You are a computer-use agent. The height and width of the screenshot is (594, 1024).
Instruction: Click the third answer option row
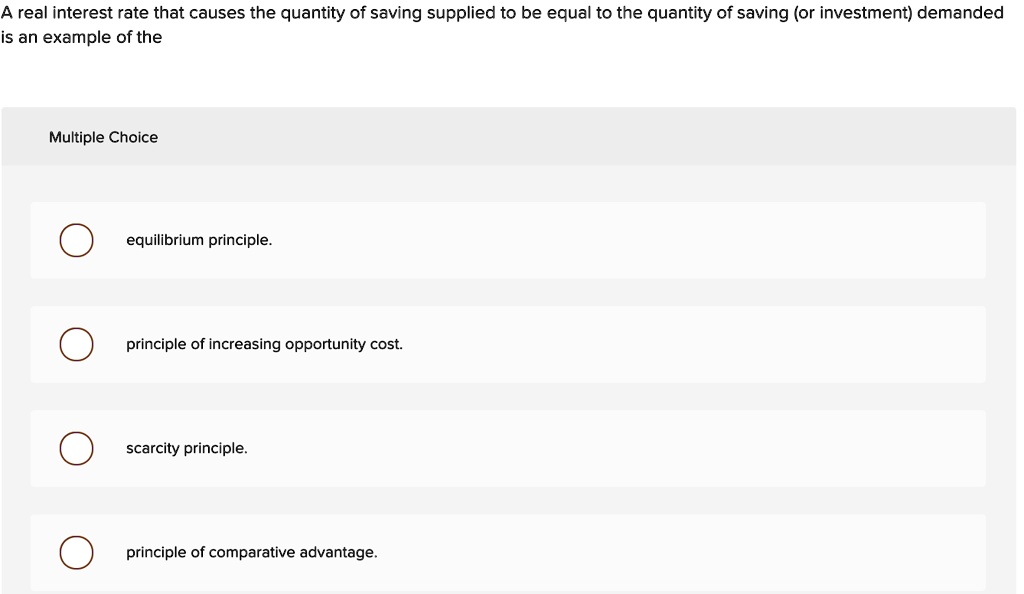pyautogui.click(x=508, y=448)
